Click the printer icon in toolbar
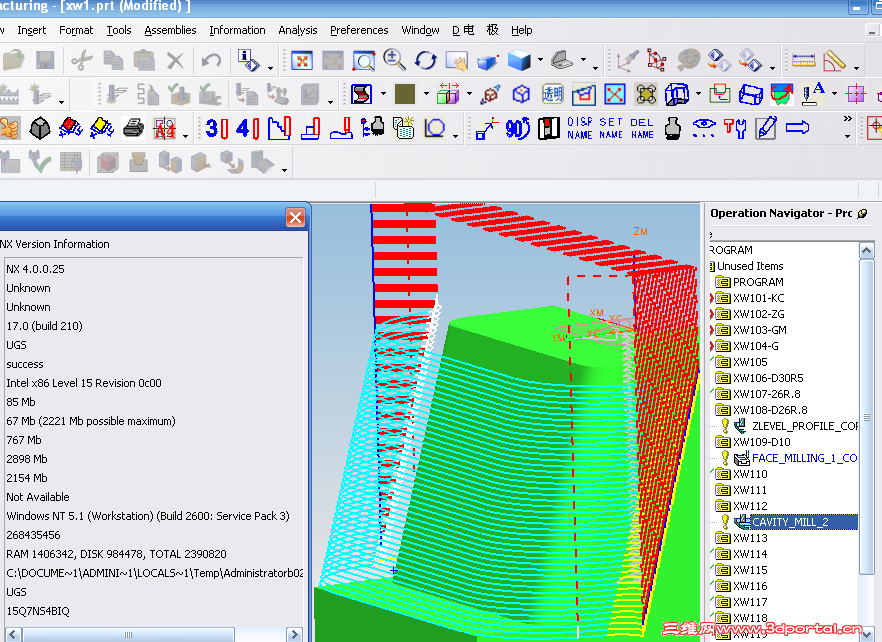The width and height of the screenshot is (882, 642). [133, 128]
